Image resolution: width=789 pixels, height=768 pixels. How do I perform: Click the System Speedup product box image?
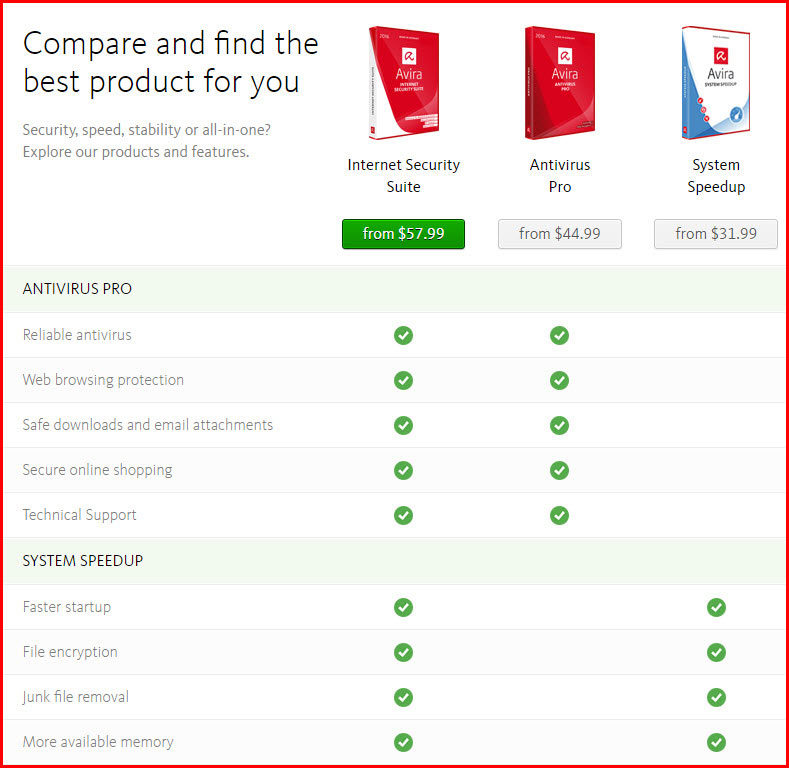tap(716, 83)
